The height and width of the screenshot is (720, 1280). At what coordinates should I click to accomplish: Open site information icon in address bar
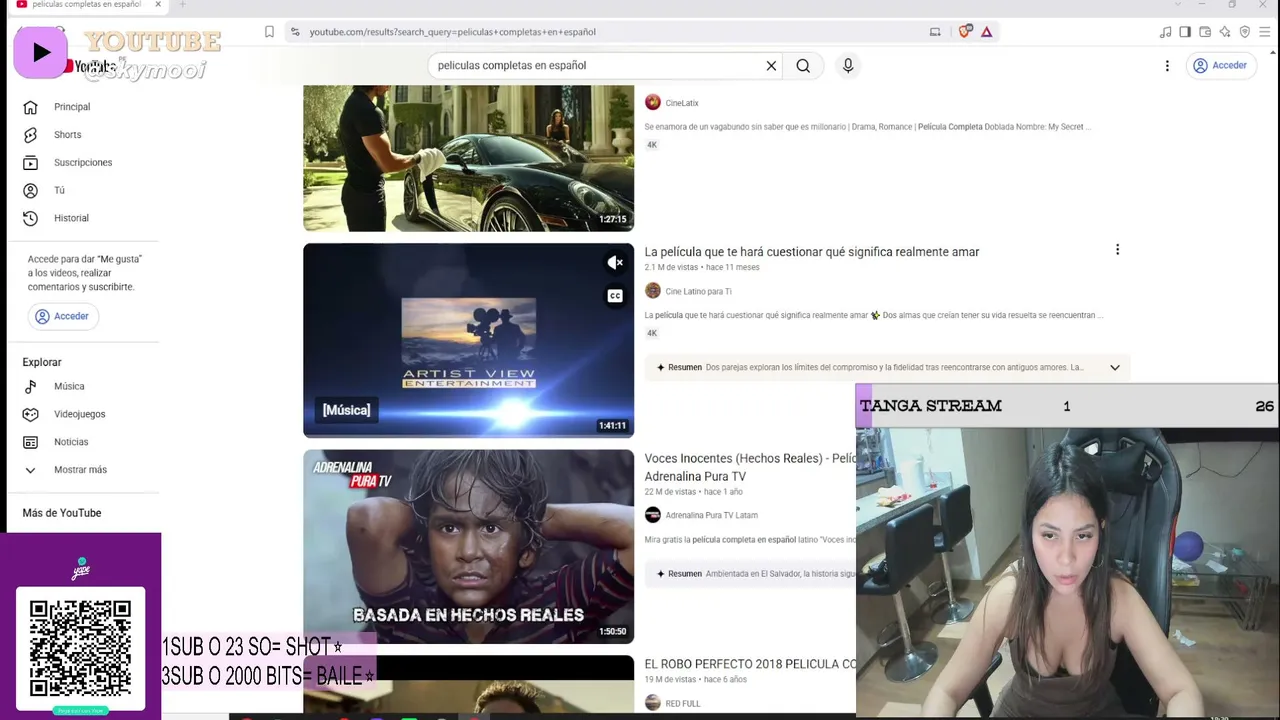[295, 32]
